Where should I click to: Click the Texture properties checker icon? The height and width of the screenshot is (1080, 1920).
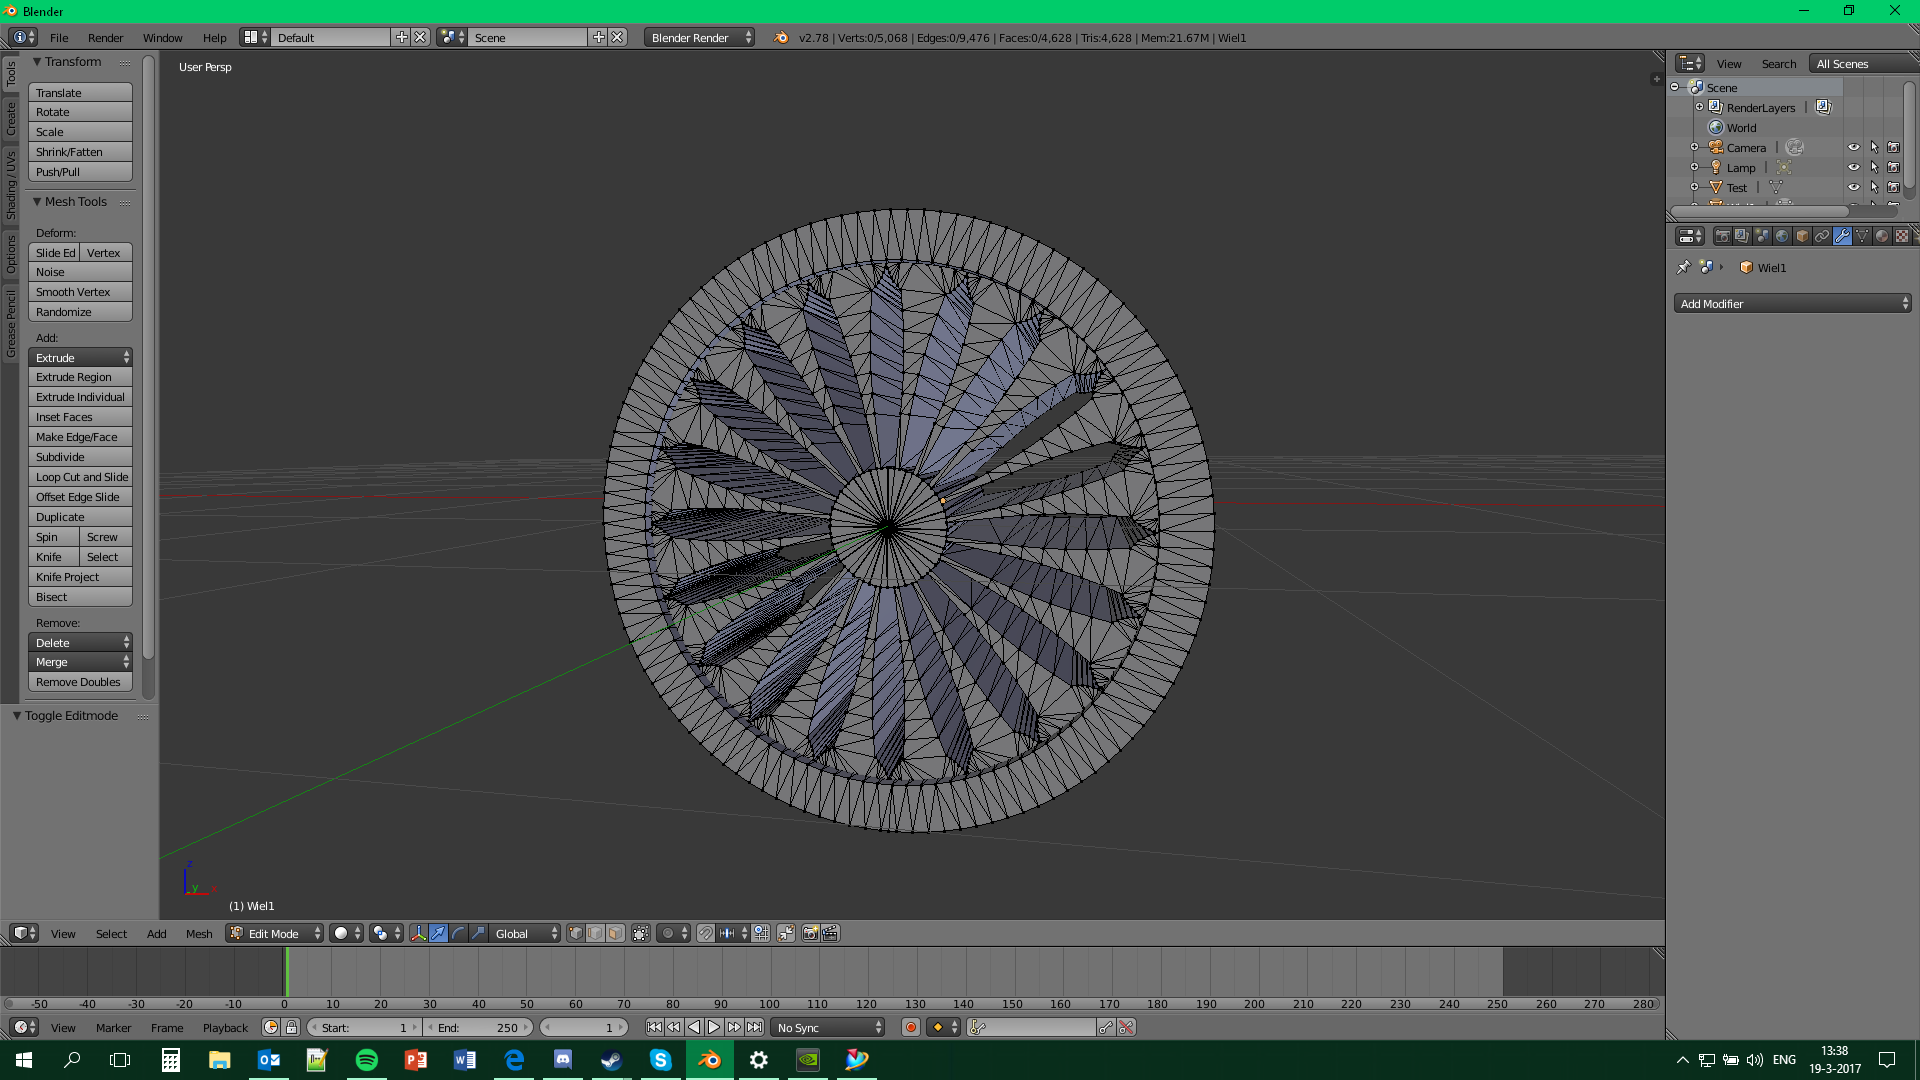1902,236
